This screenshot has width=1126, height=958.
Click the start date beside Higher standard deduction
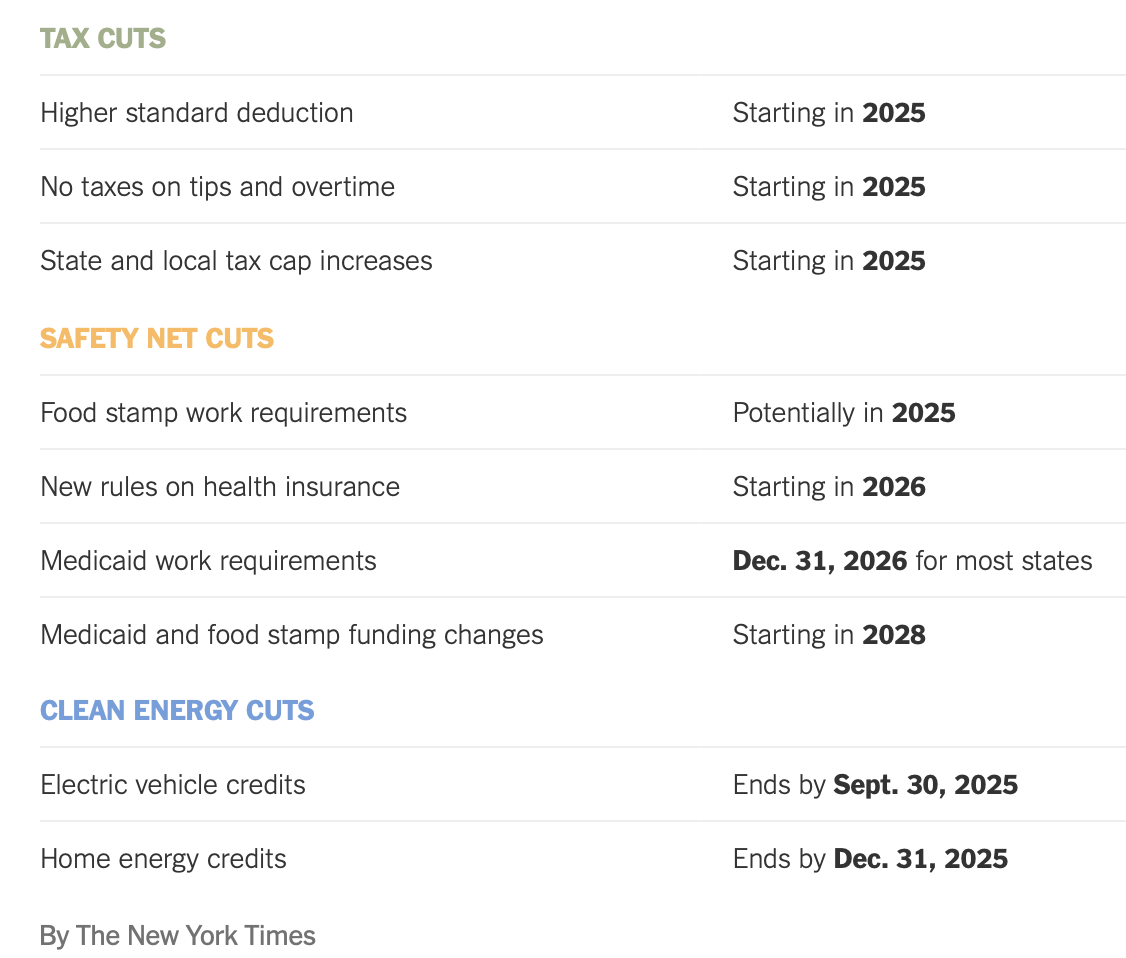click(x=829, y=113)
